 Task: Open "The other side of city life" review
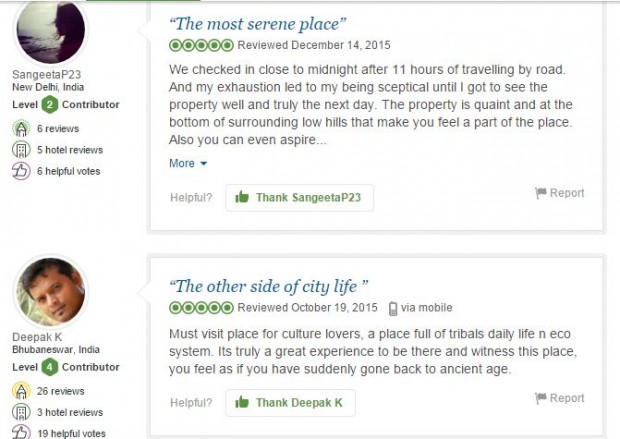(x=269, y=286)
